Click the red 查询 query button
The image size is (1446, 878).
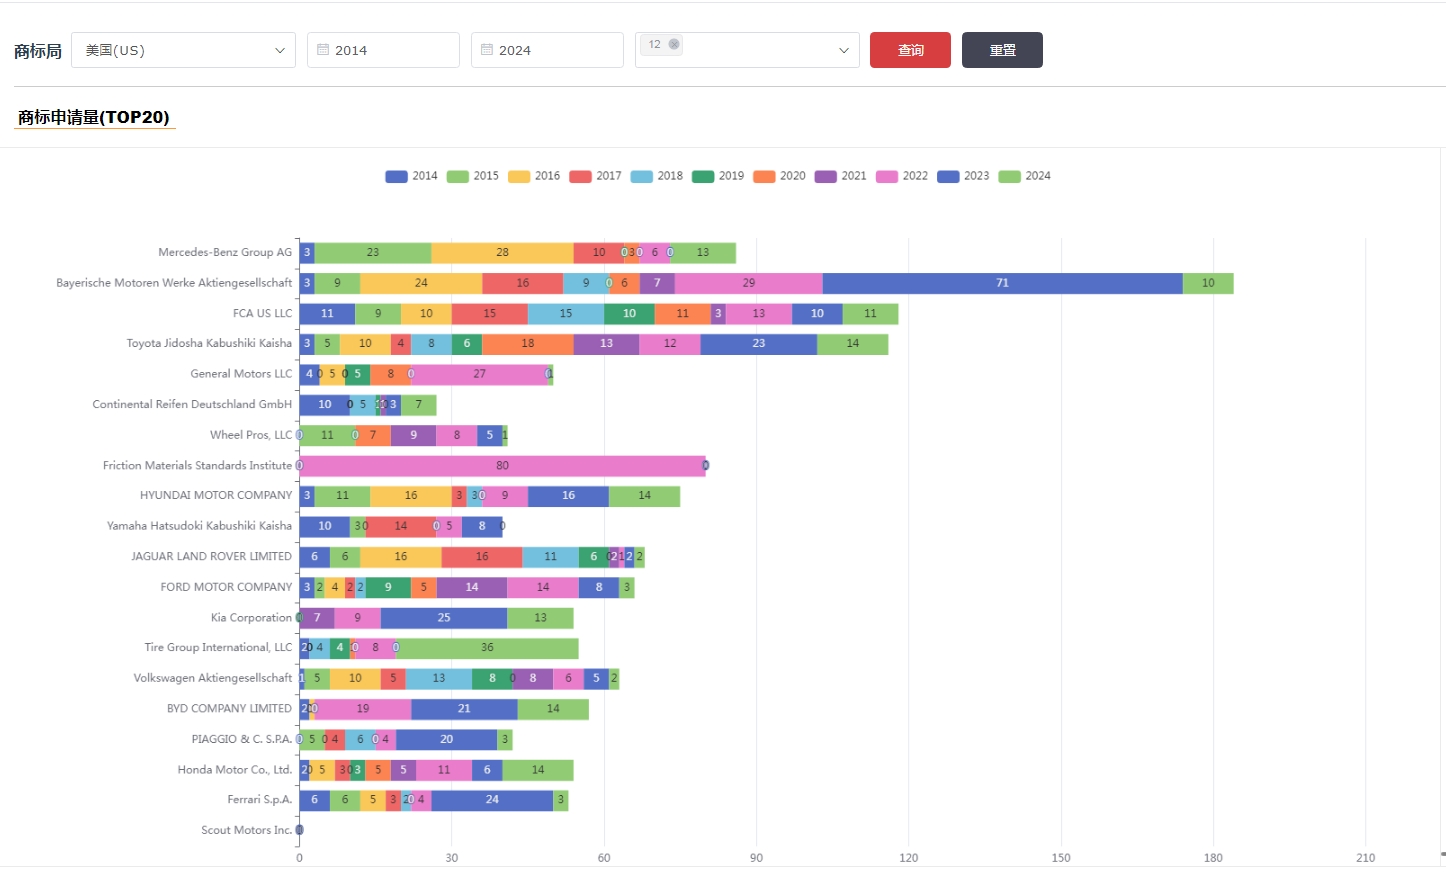pyautogui.click(x=910, y=50)
